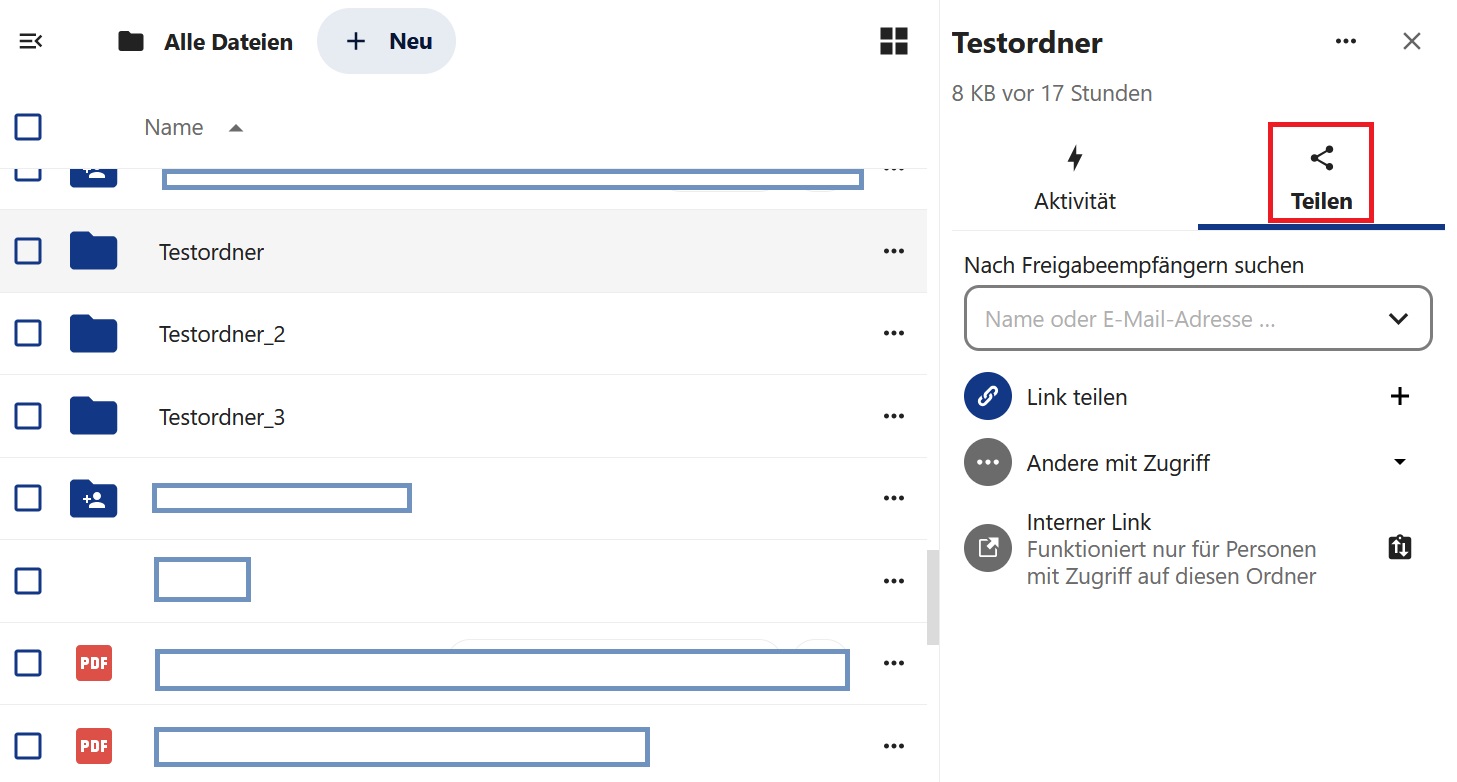1457x782 pixels.
Task: Click the Neu button
Action: point(387,42)
